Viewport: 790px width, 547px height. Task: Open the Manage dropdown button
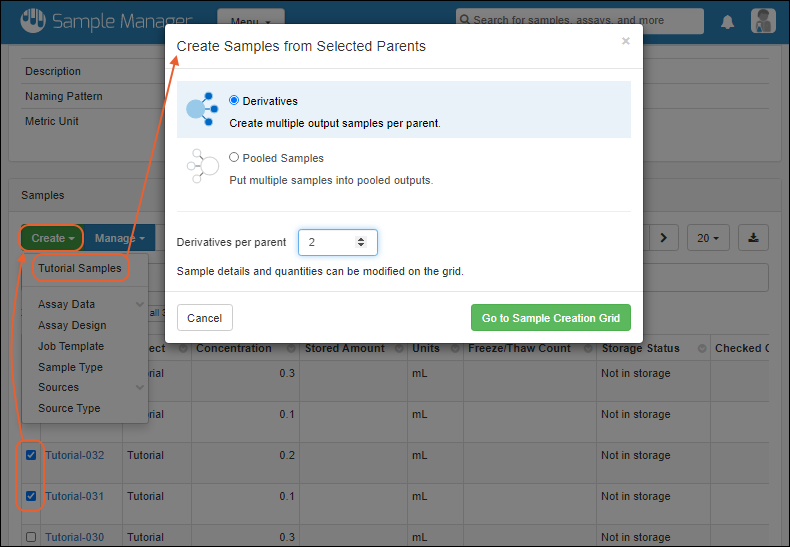click(119, 238)
